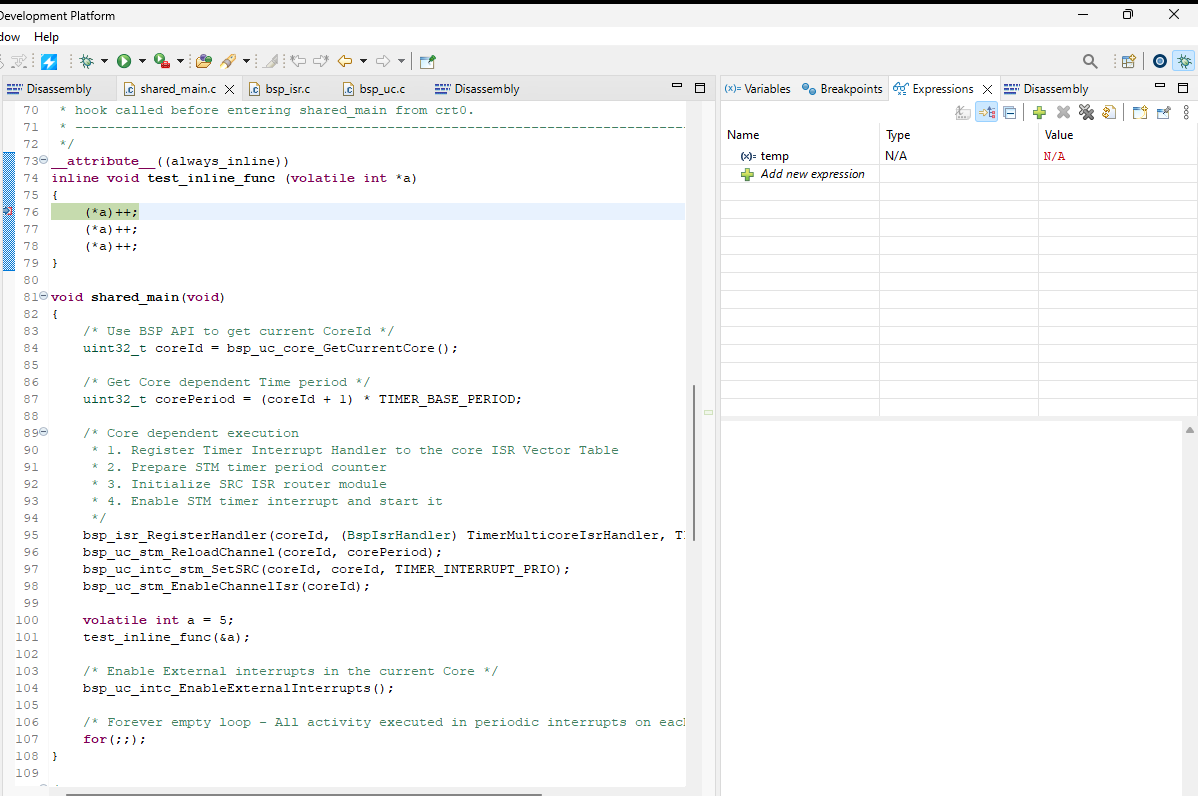Switch to the bsp_isr.c editor tab
This screenshot has width=1198, height=796.
[287, 89]
